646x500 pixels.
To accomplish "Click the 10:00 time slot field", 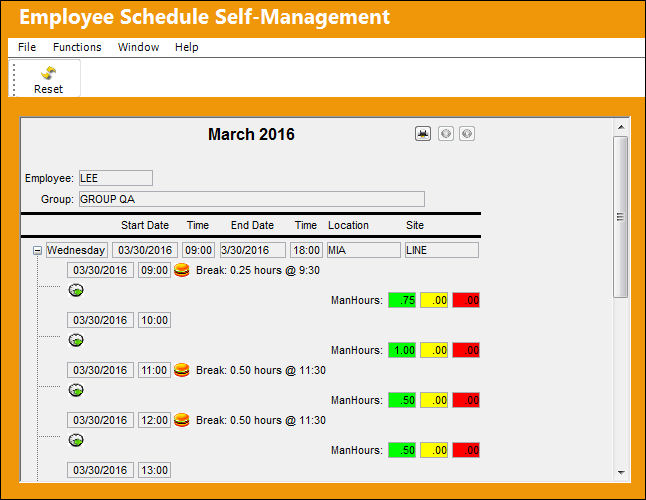I will click(x=154, y=320).
